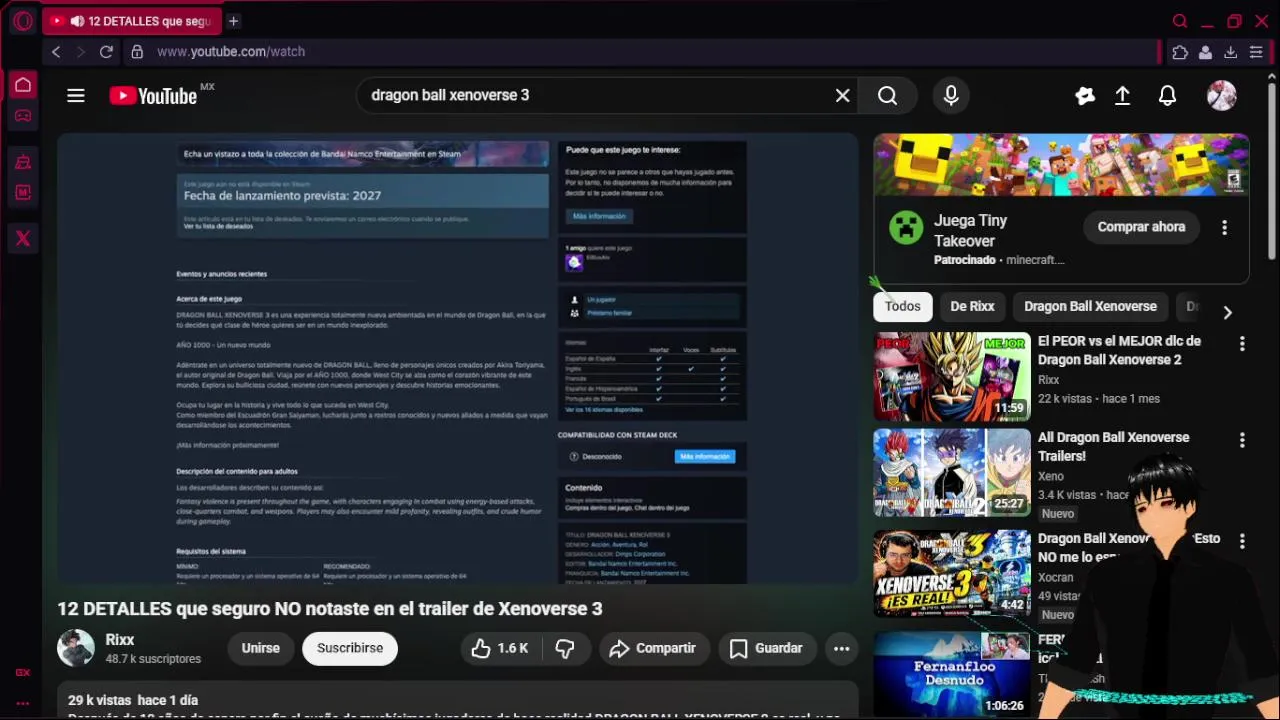Image resolution: width=1280 pixels, height=720 pixels.
Task: Open Xenoverse 3 ES REAL thumbnail
Action: coord(952,574)
